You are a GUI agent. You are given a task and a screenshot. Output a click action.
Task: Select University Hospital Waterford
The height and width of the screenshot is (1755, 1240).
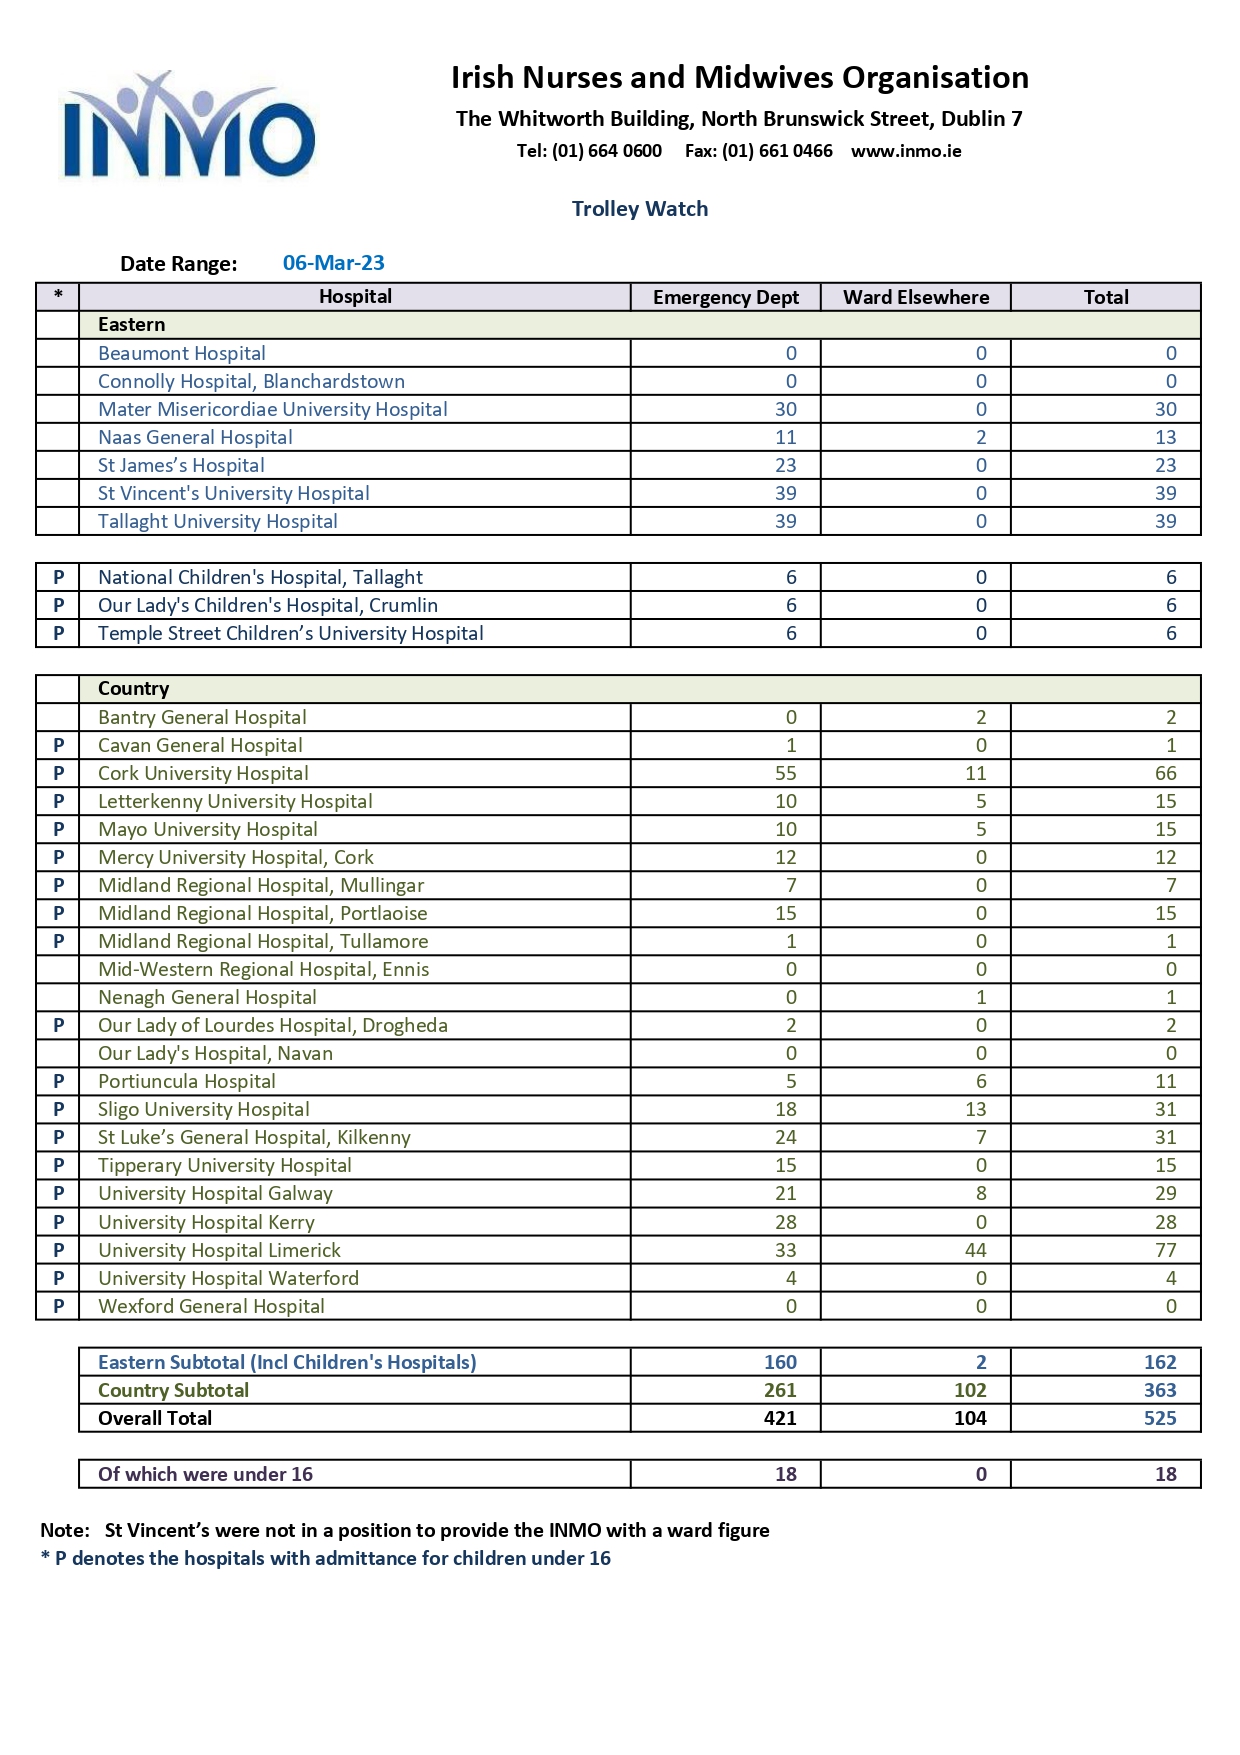coord(229,1278)
